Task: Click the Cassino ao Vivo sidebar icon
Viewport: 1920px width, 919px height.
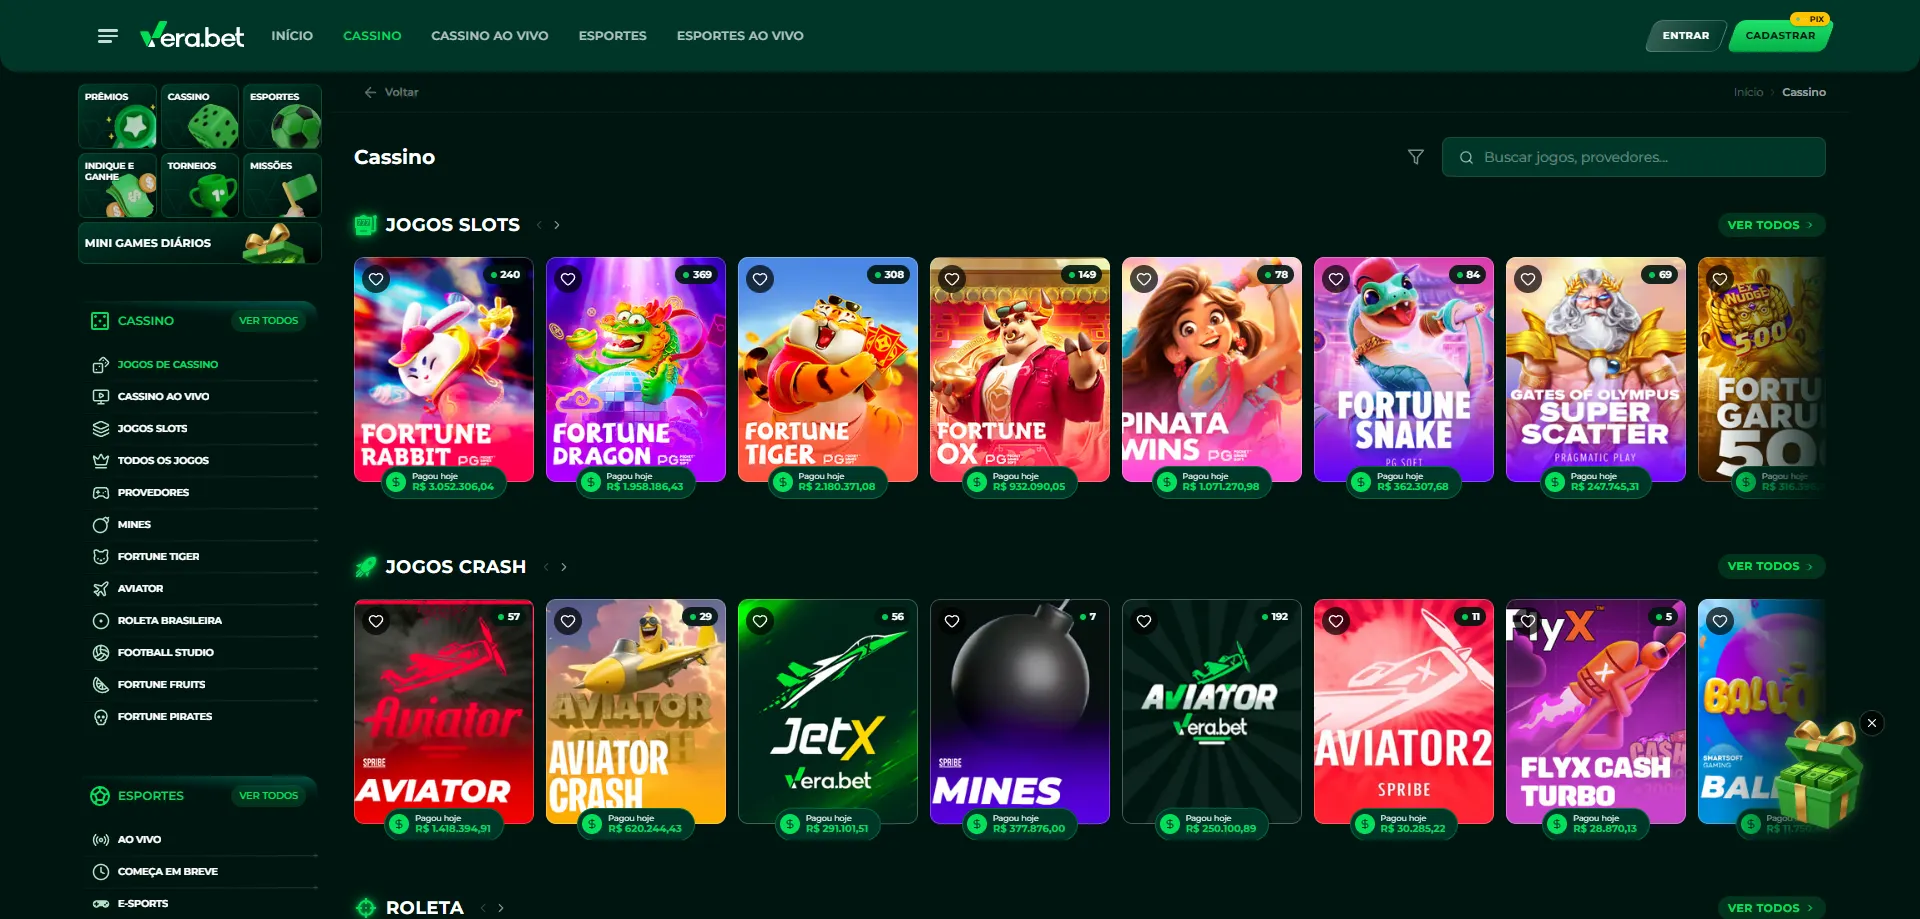Action: pyautogui.click(x=100, y=397)
